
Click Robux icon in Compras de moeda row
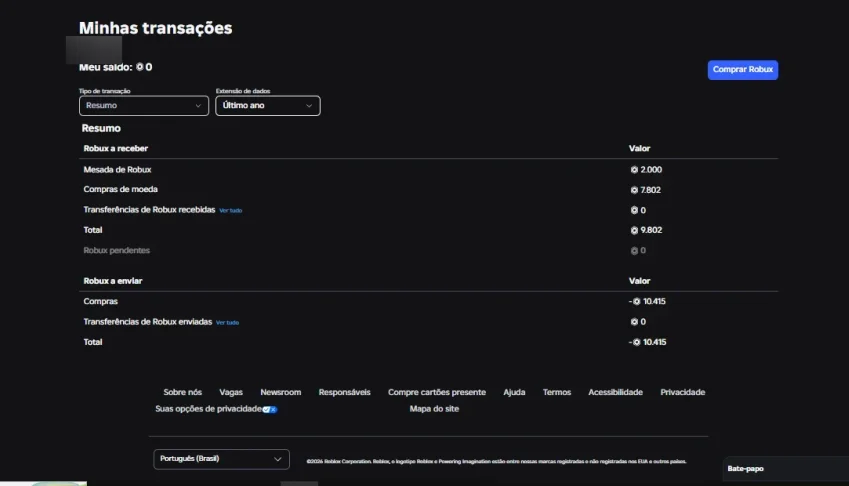pos(634,190)
